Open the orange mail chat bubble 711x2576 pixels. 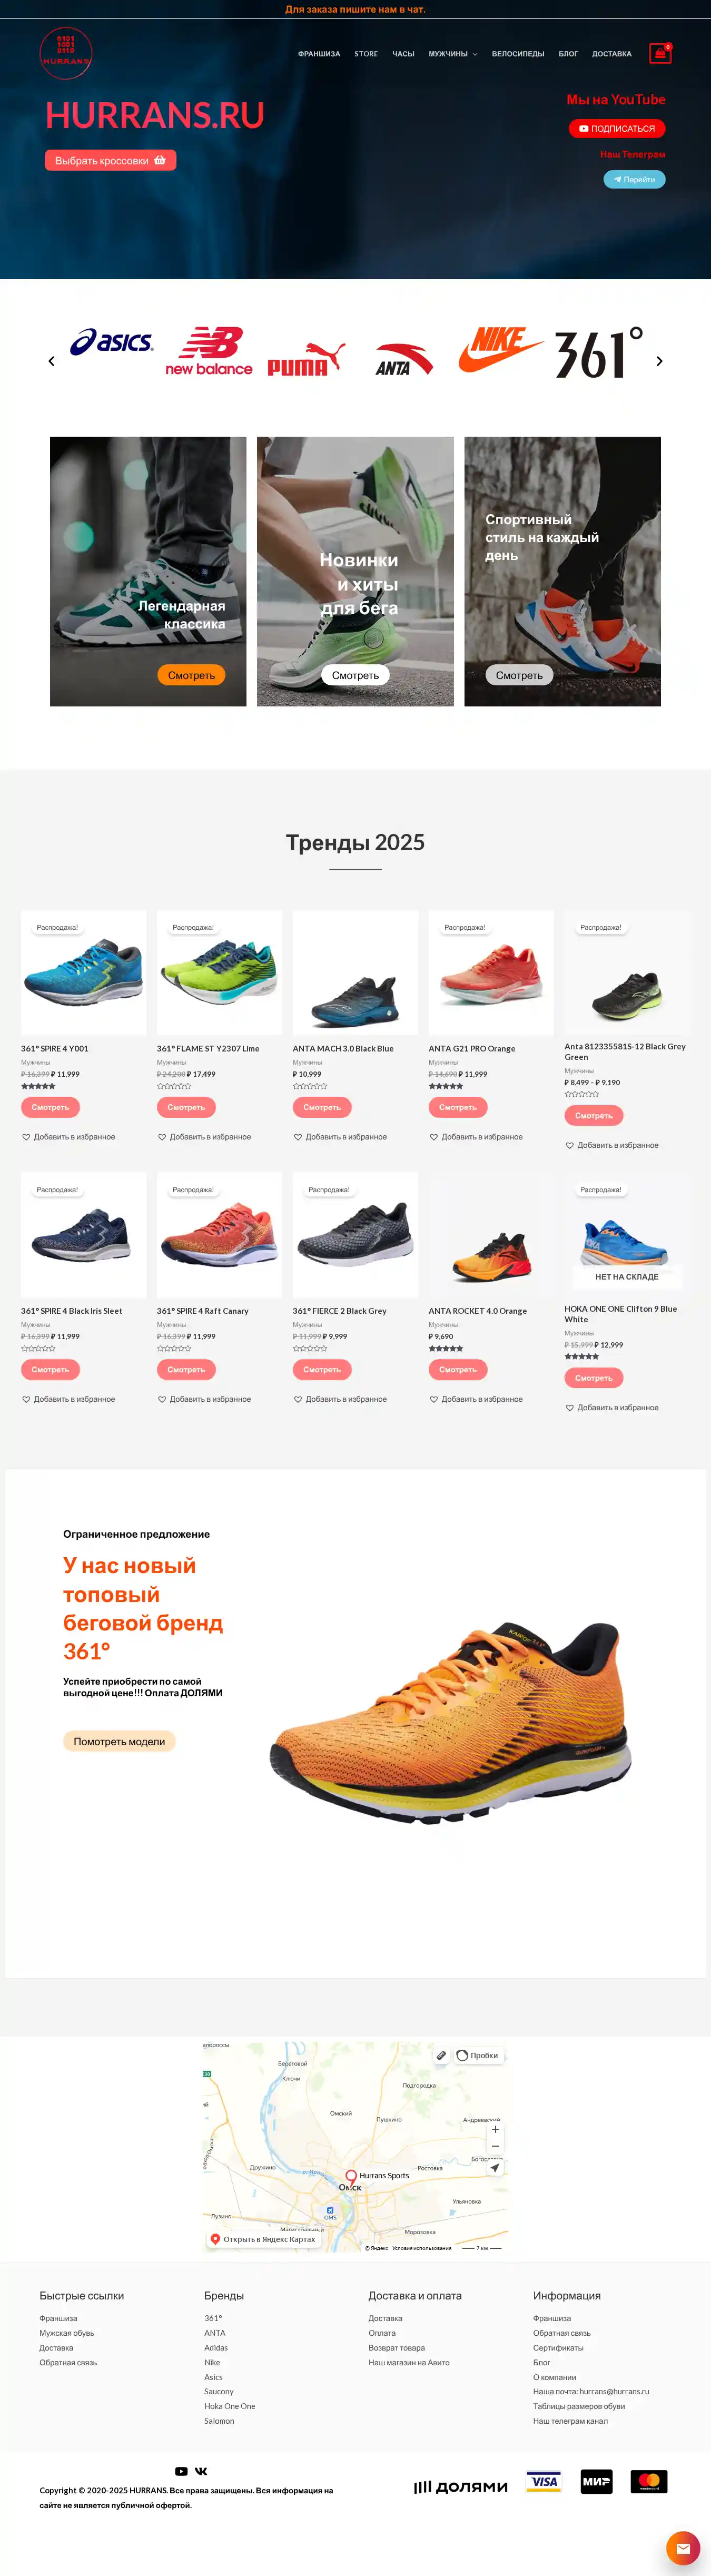pyautogui.click(x=683, y=2548)
